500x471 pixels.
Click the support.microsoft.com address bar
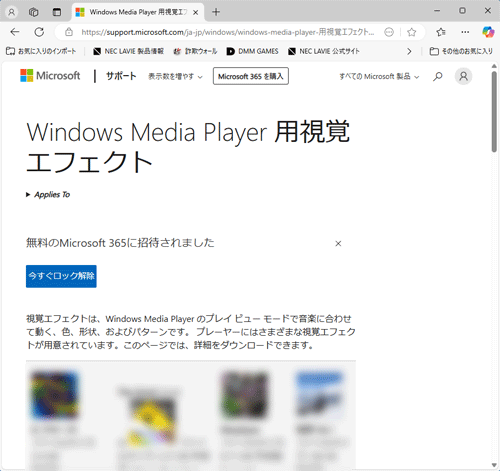pos(228,32)
